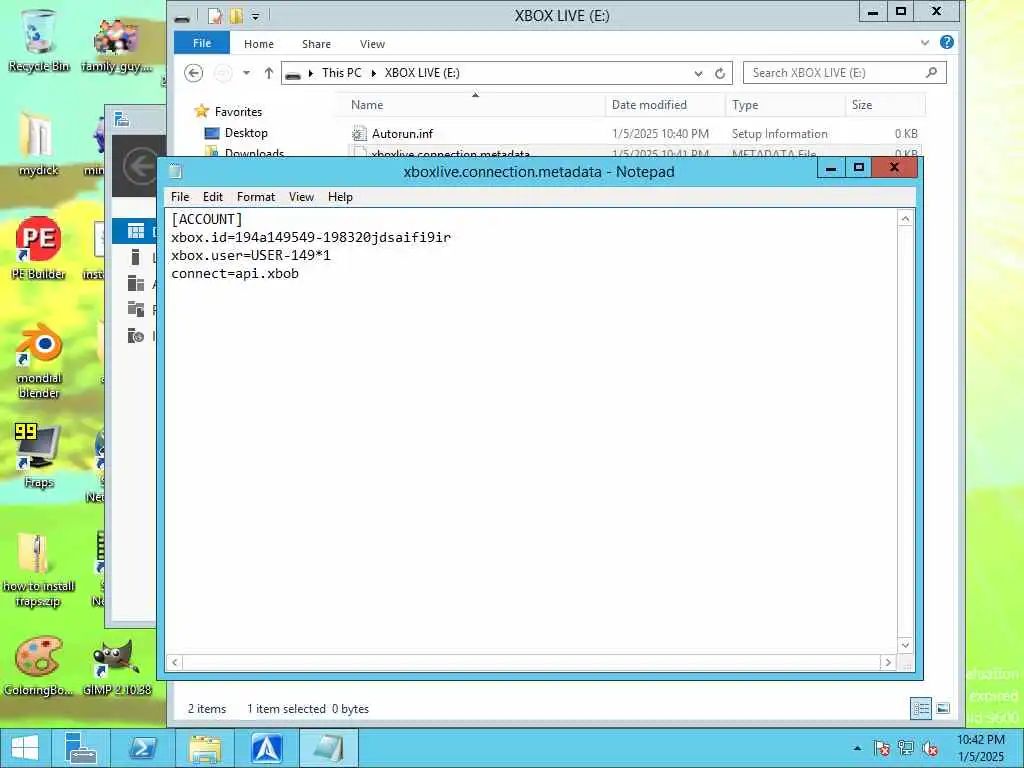Place the cursor on the [ACCOUNT] line
This screenshot has width=1024, height=768.
click(206, 219)
